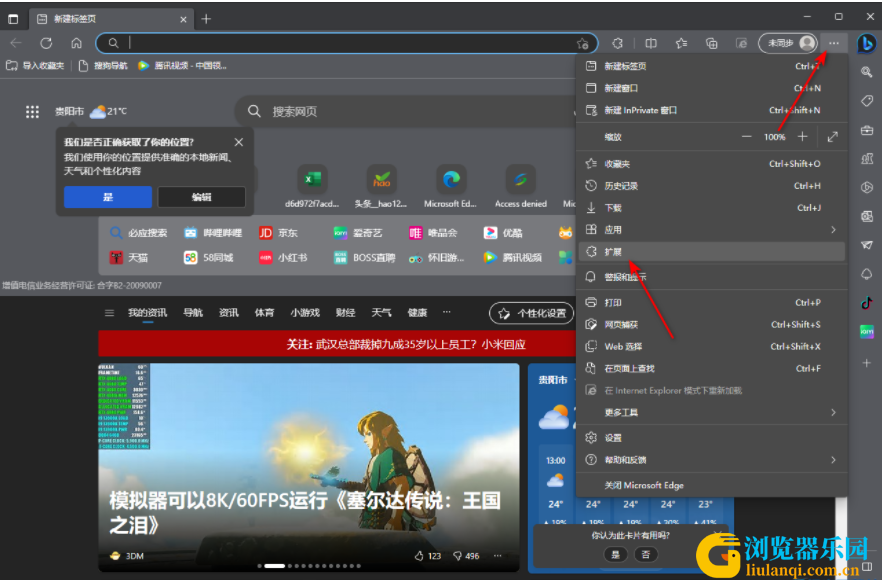The height and width of the screenshot is (580, 882).
Task: Go to the home page icon
Action: 76,43
